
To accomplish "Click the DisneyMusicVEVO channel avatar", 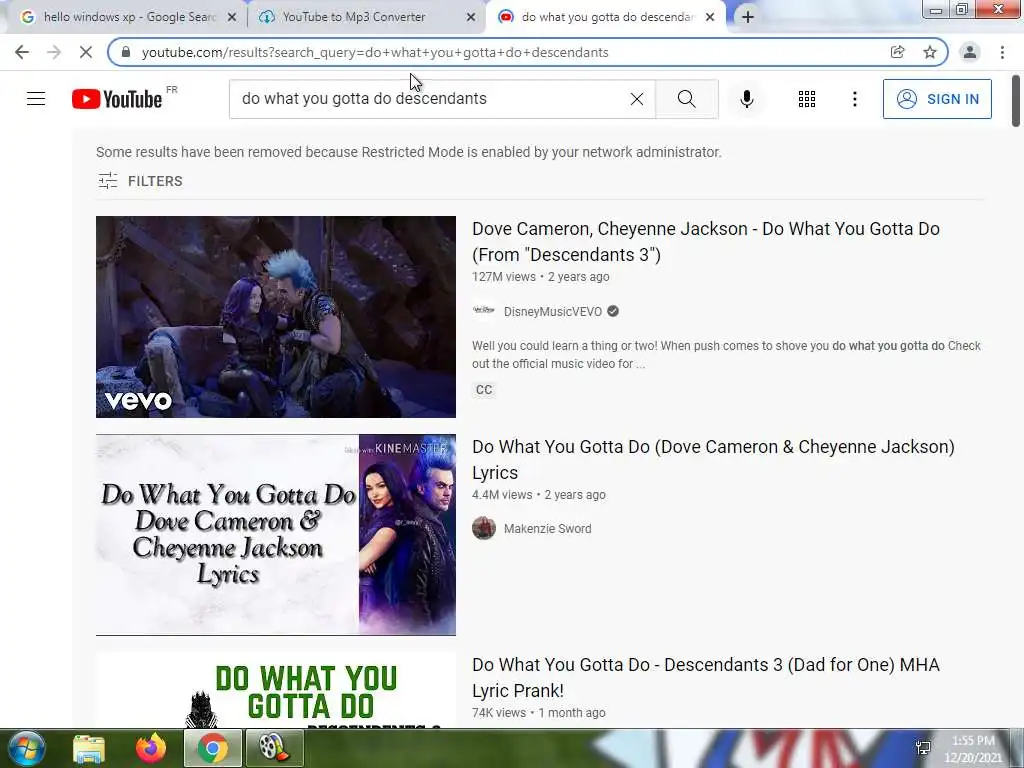I will point(484,311).
